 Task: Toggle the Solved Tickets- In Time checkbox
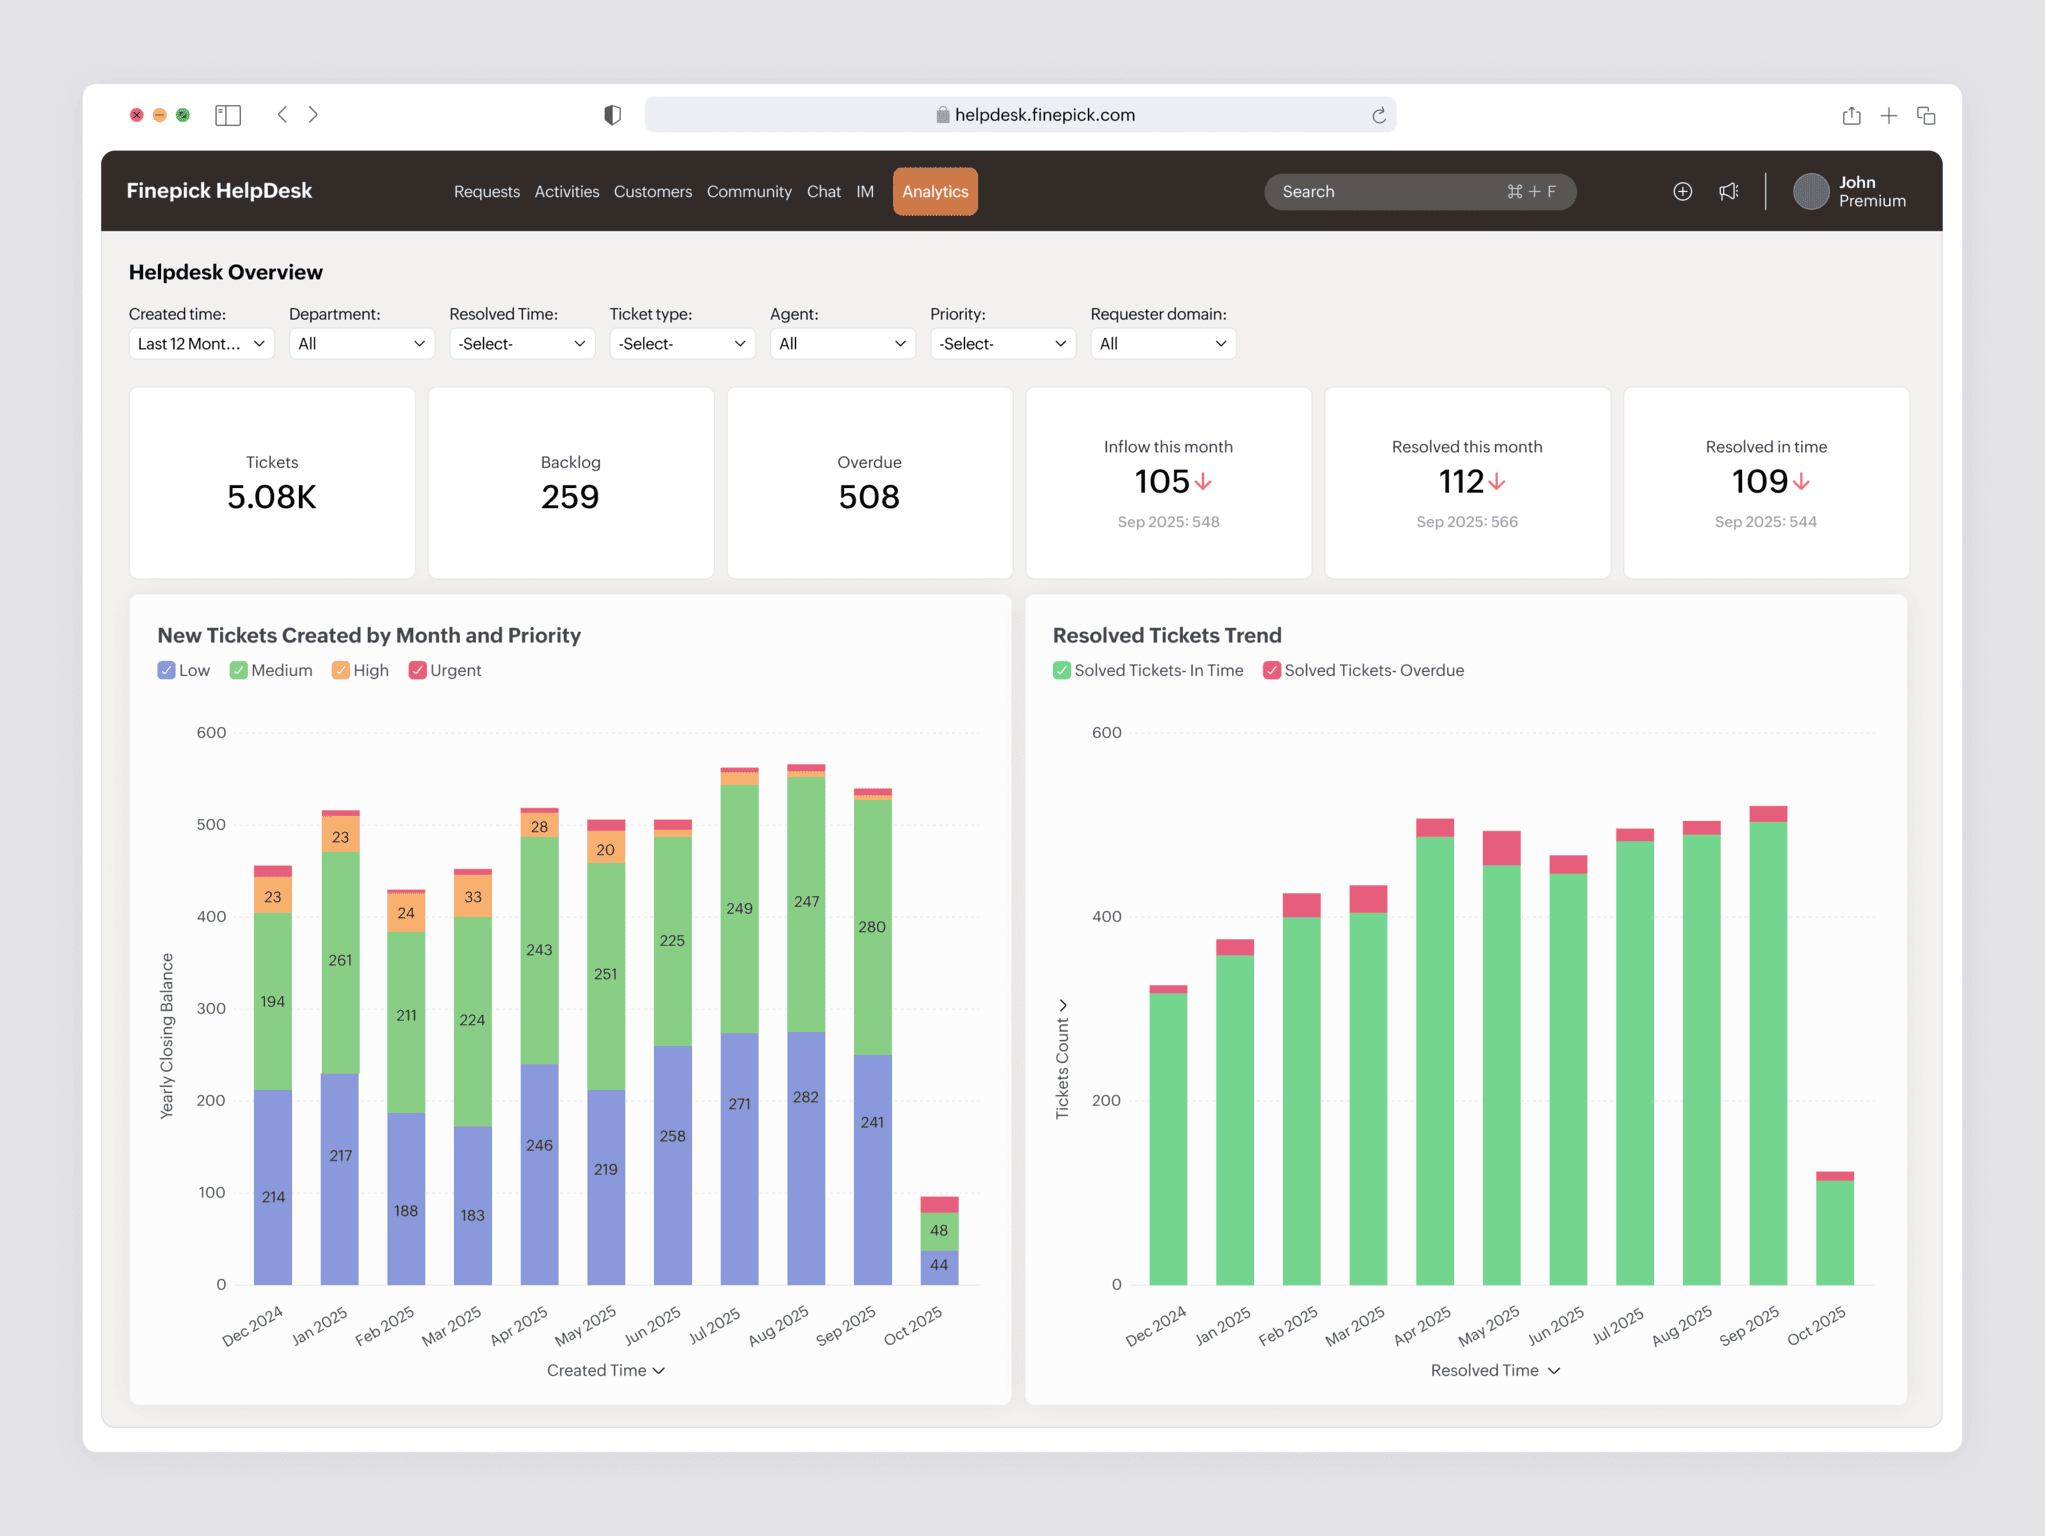point(1062,670)
